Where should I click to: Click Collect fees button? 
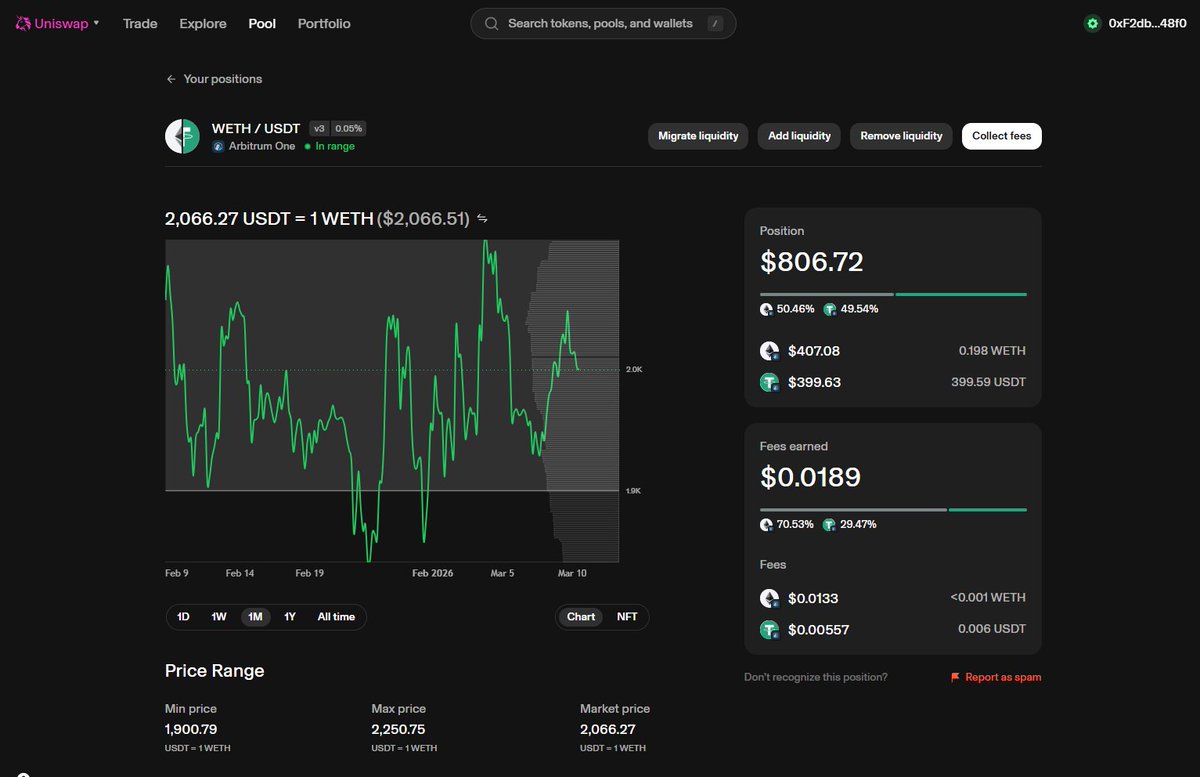coord(1002,136)
